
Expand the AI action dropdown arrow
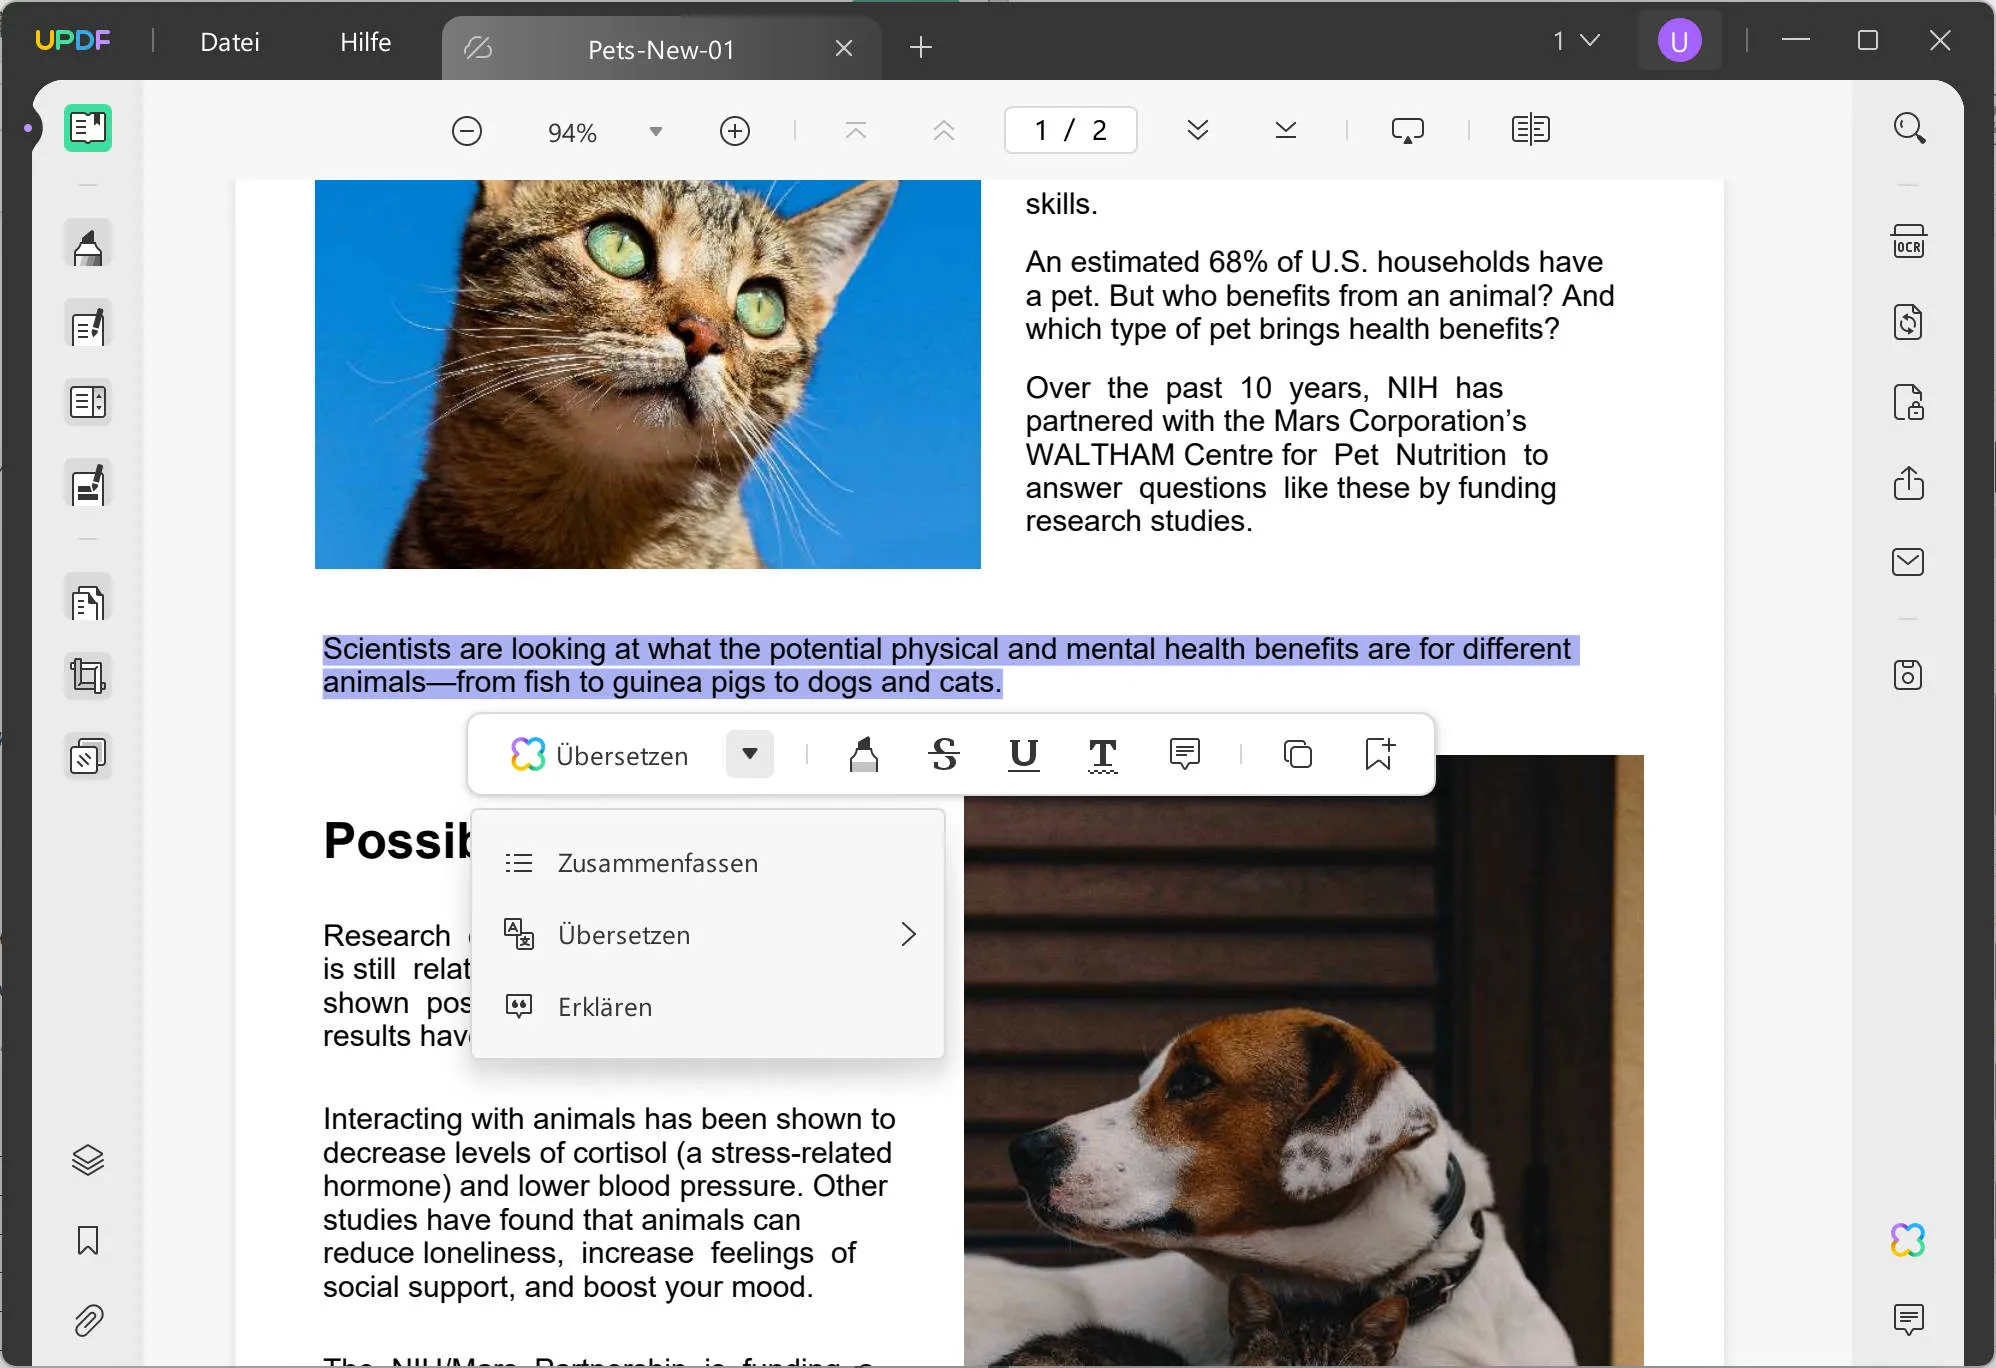[x=750, y=754]
